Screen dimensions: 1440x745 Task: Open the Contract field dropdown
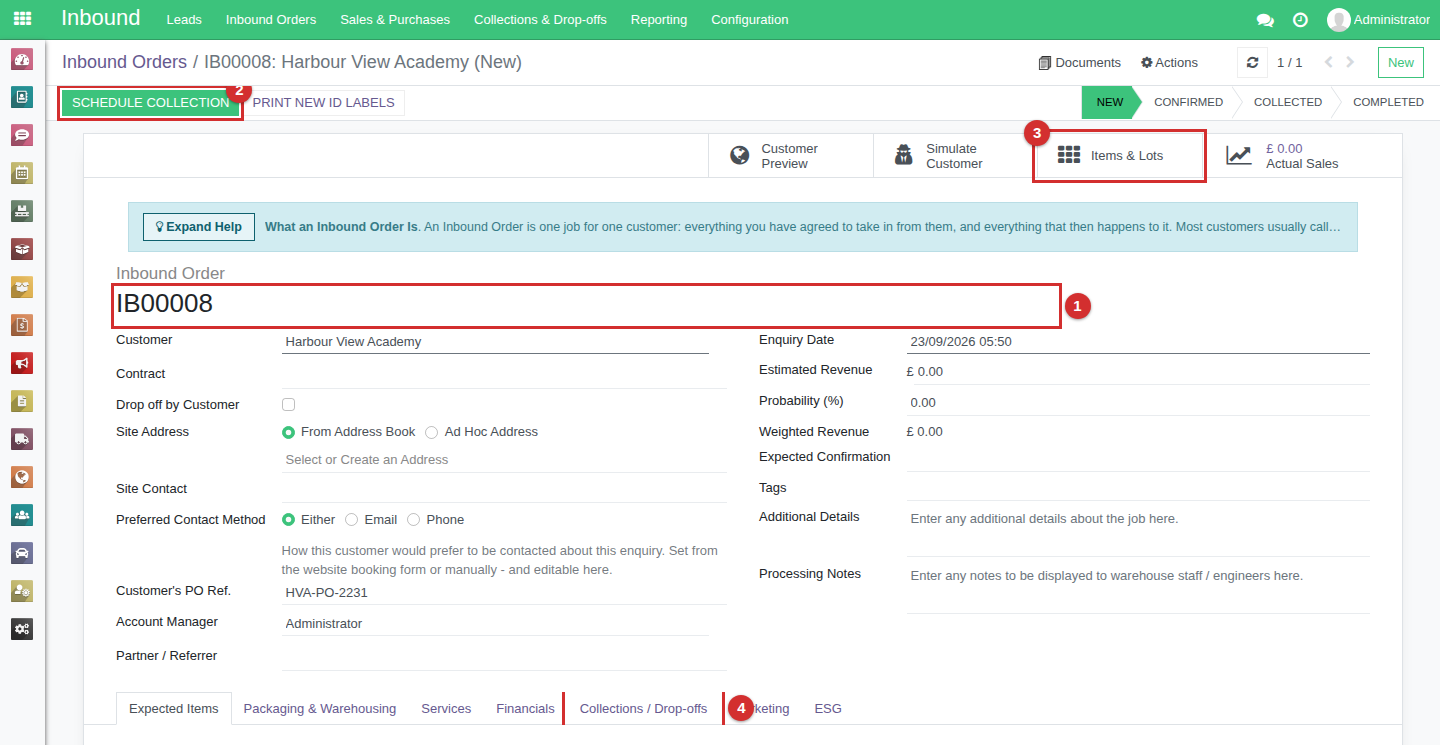tap(504, 375)
